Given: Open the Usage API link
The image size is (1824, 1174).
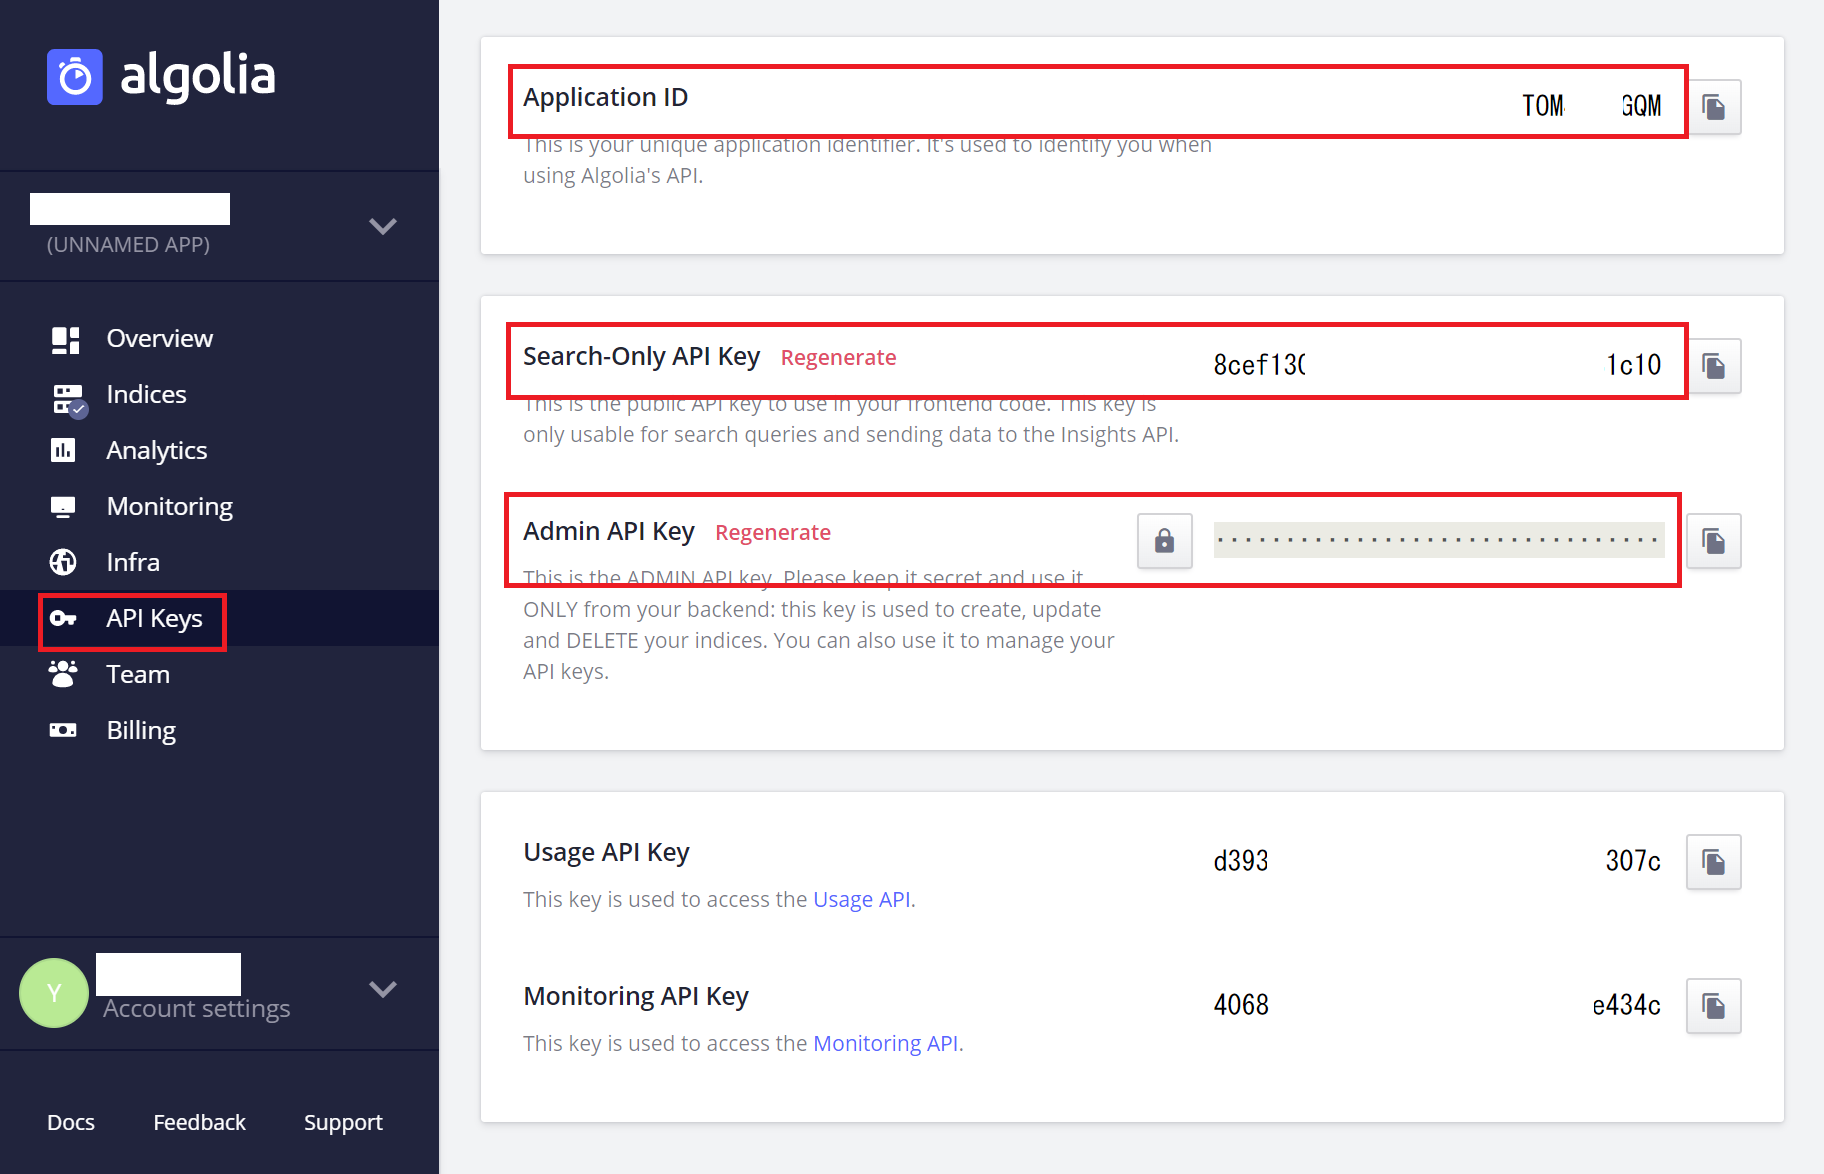Looking at the screenshot, I should (861, 898).
